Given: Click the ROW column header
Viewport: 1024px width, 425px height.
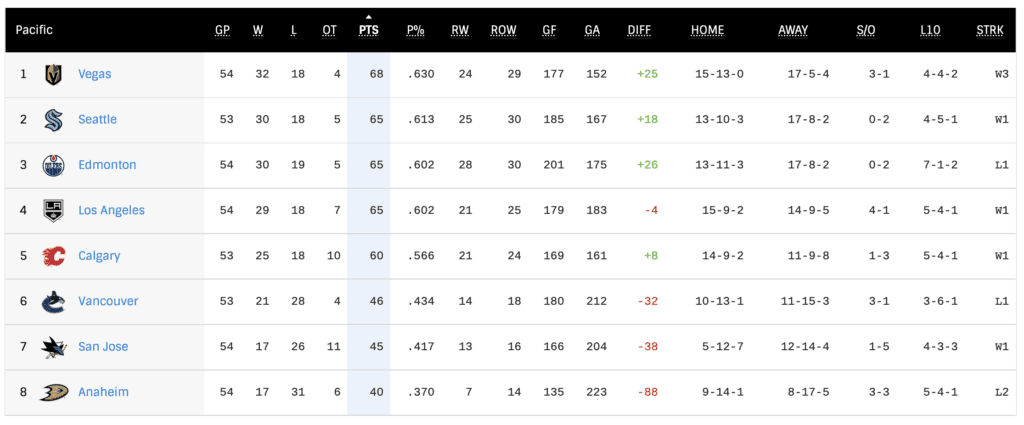Looking at the screenshot, I should click(503, 30).
